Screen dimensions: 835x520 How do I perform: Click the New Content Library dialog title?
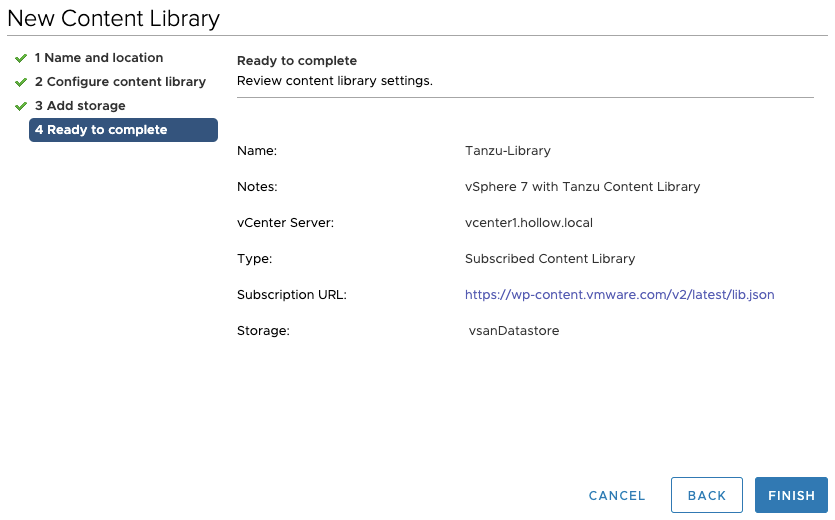click(114, 18)
